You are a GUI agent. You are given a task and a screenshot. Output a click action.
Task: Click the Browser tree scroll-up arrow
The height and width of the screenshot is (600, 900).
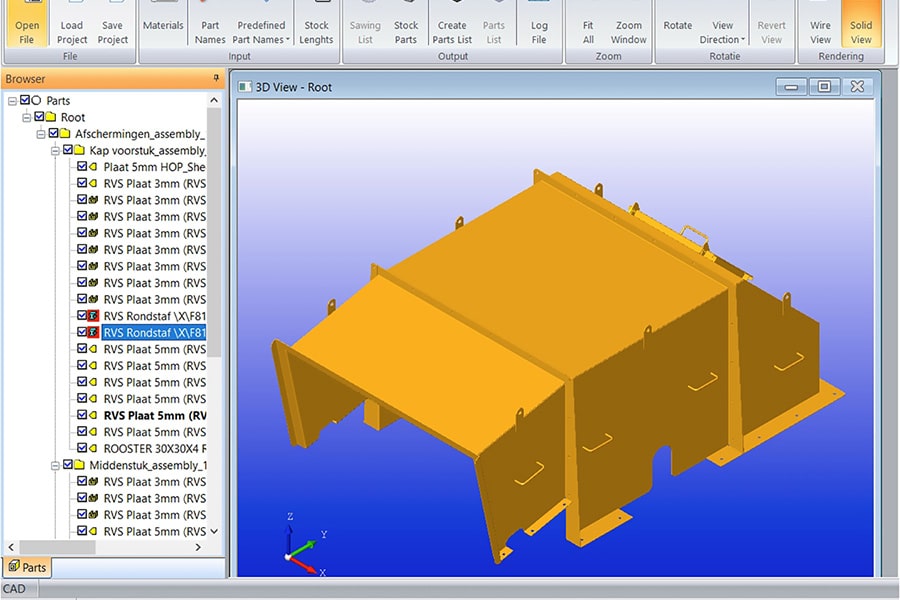[x=214, y=100]
